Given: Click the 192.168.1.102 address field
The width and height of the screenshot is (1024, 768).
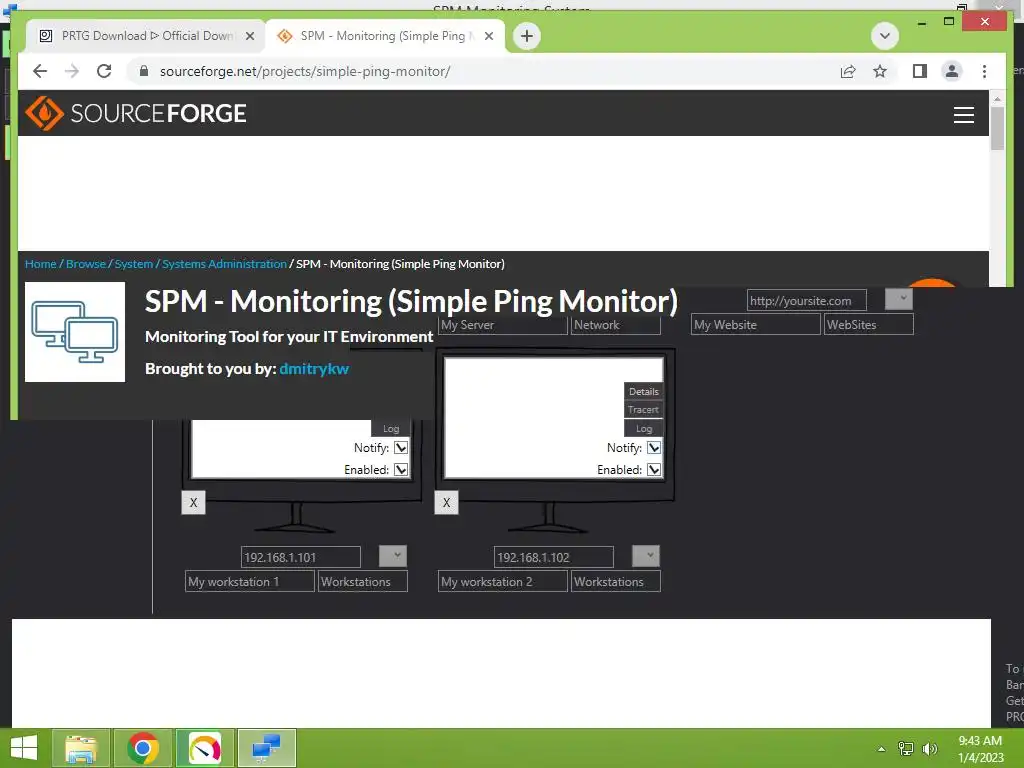Looking at the screenshot, I should pyautogui.click(x=553, y=557).
